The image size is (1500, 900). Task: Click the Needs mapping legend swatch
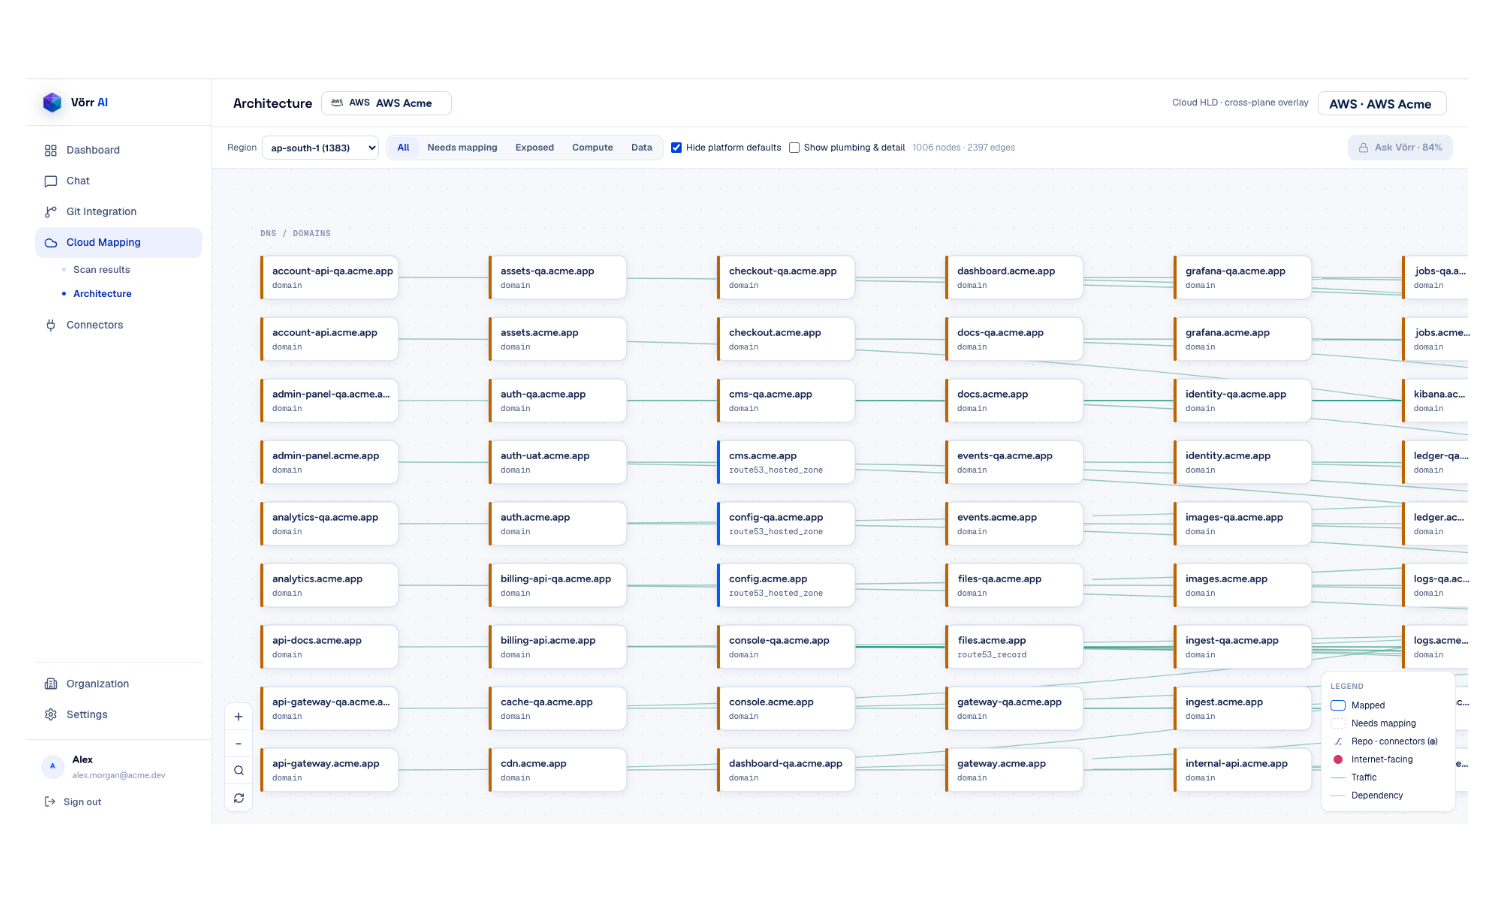tap(1338, 724)
